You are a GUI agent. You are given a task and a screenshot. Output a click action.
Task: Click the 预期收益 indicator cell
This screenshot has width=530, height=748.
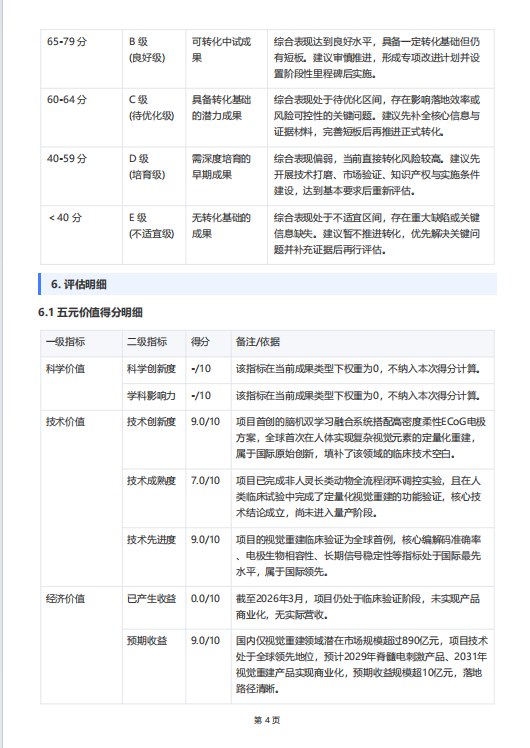tap(154, 666)
